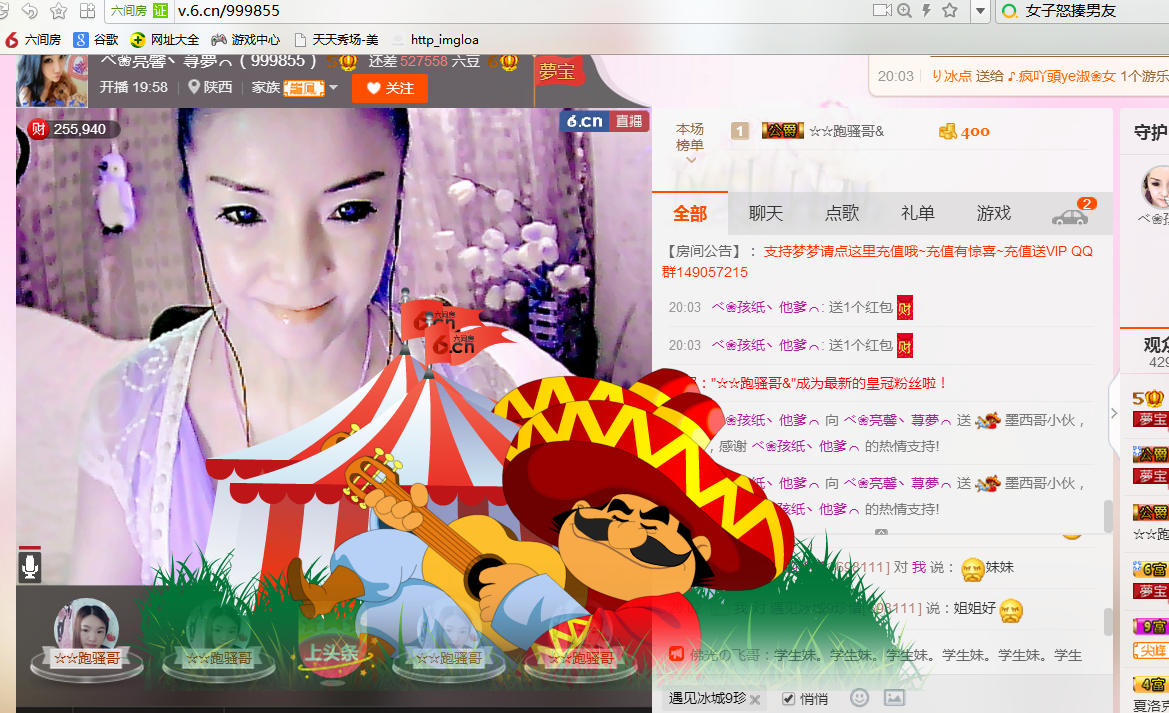
Task: Switch to the 聊天 tab
Action: click(x=766, y=214)
